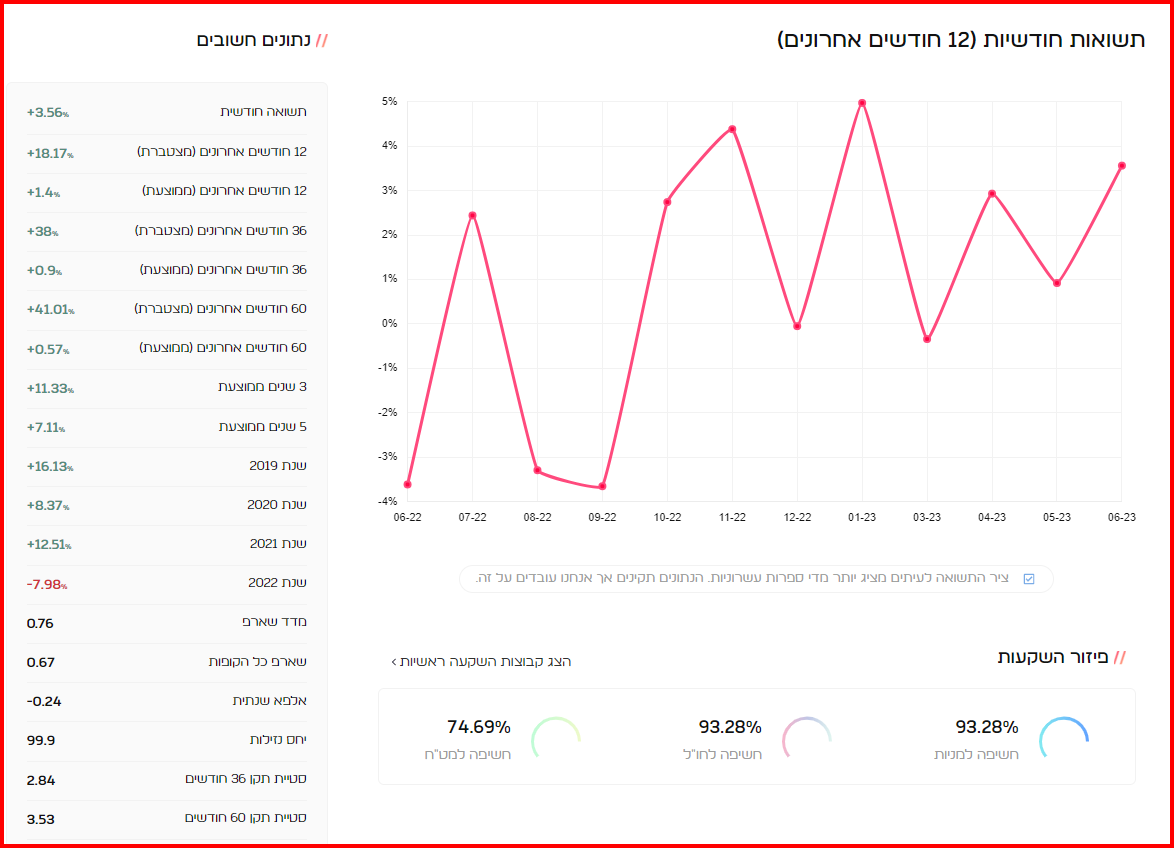
Task: Click the +1.4% average 12-month value
Action: (x=43, y=192)
